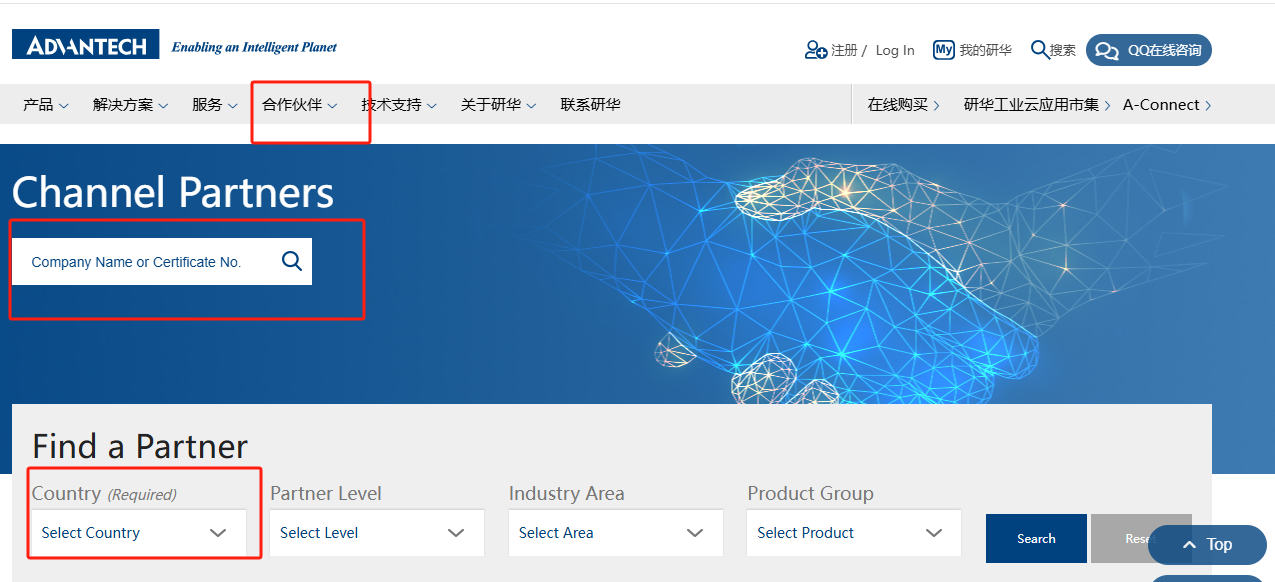Expand the 解决方案 menu
The width and height of the screenshot is (1275, 582).
click(130, 105)
